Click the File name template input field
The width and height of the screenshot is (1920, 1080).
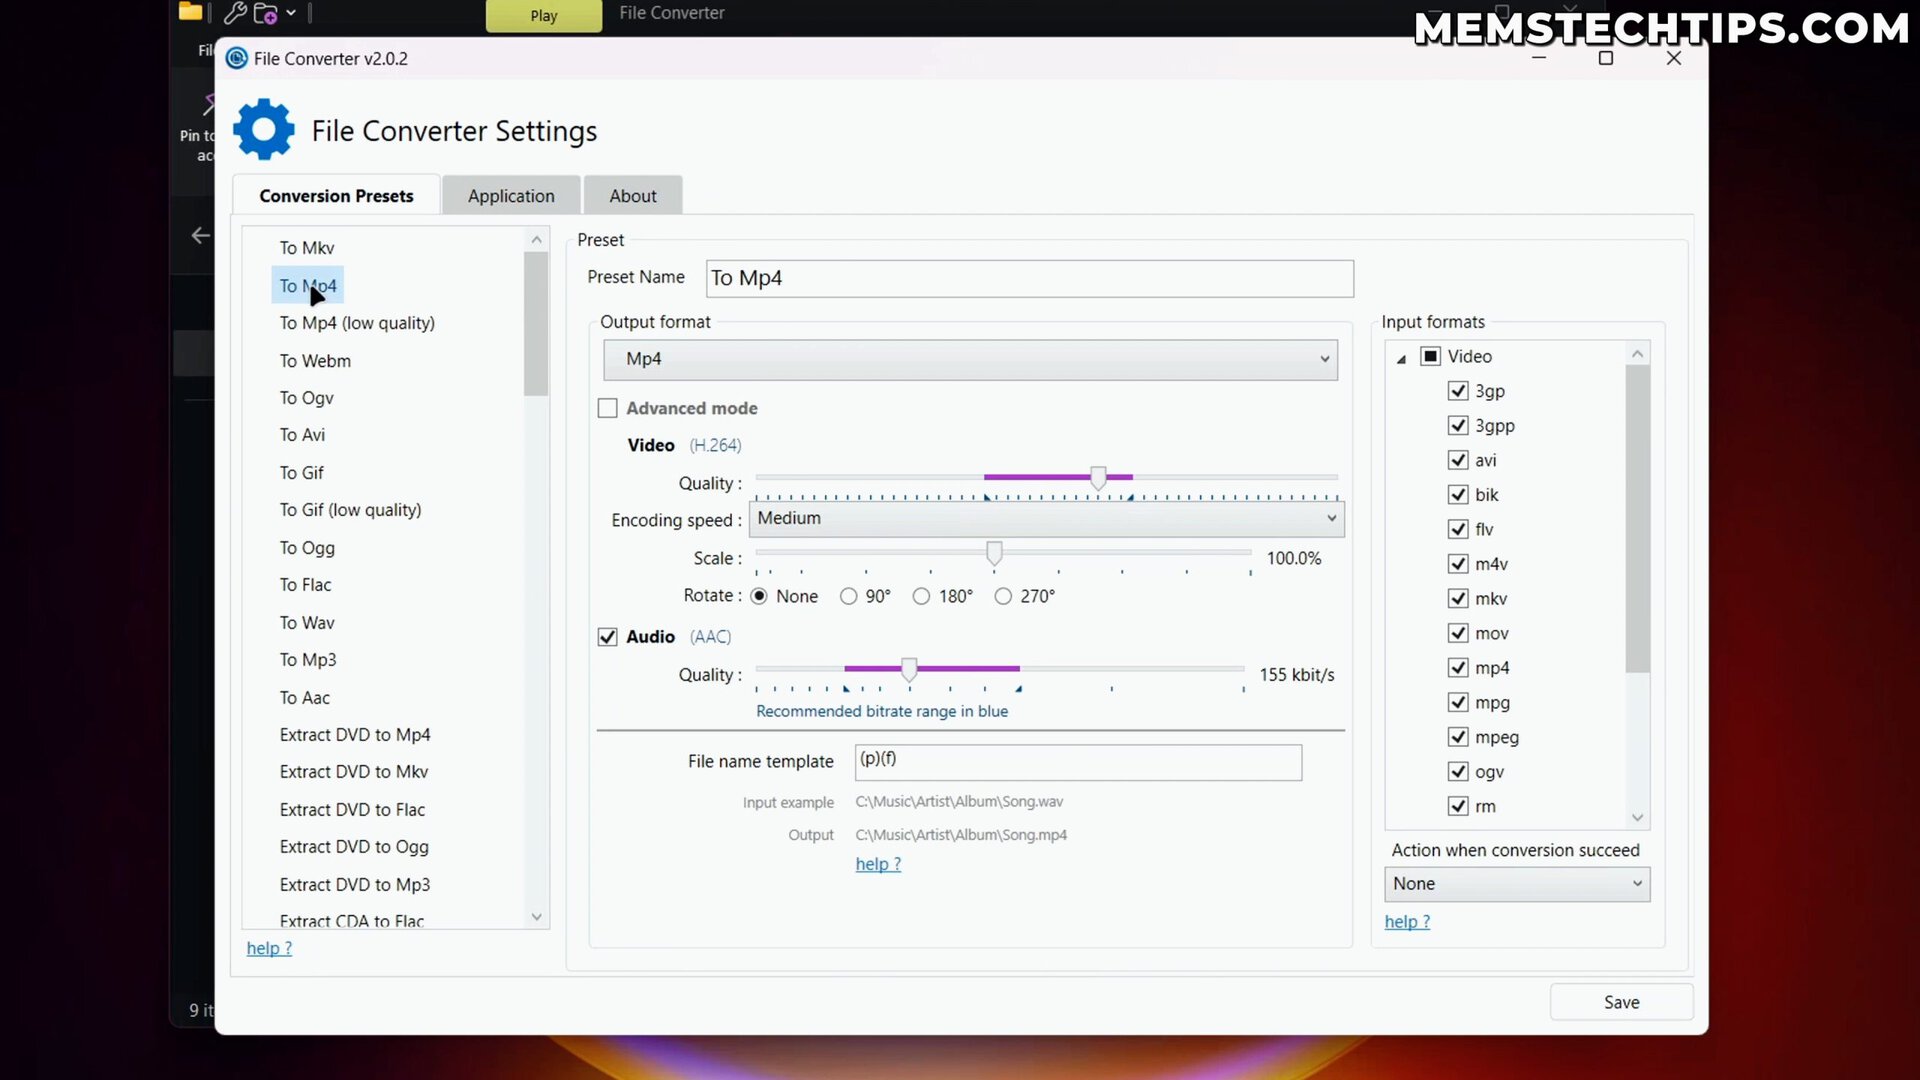(1078, 762)
